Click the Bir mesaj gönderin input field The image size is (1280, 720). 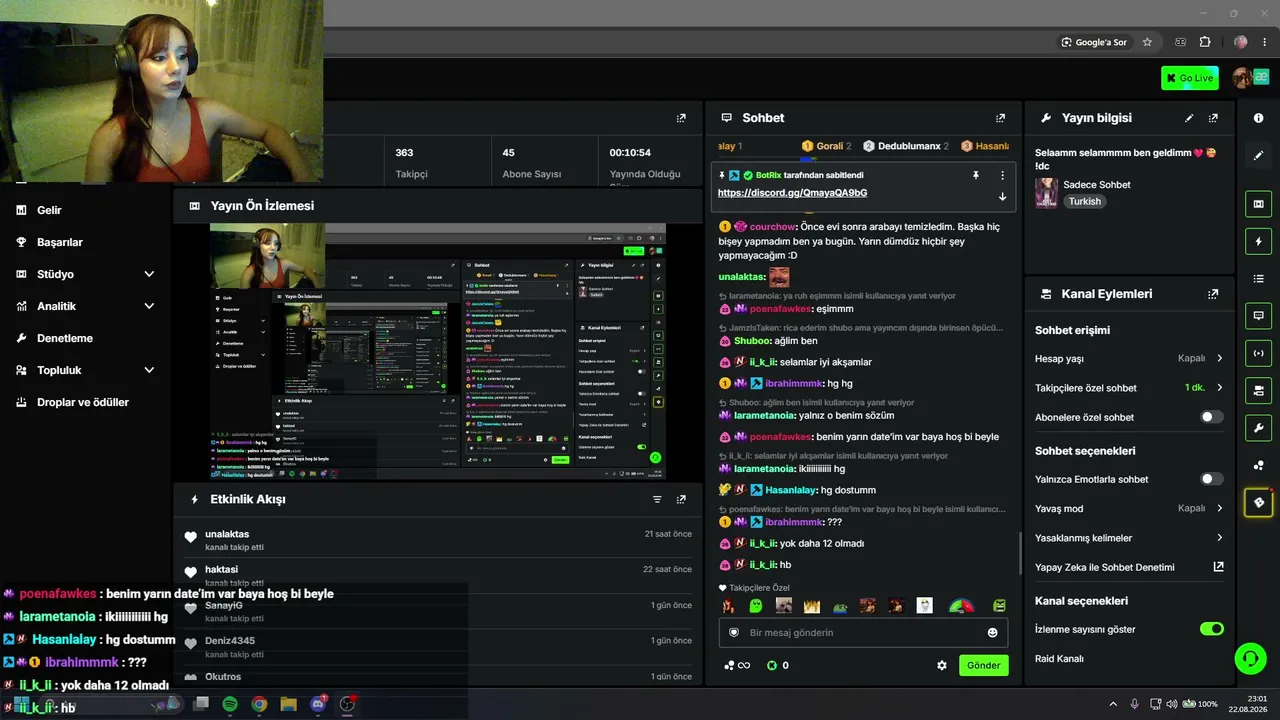click(863, 632)
